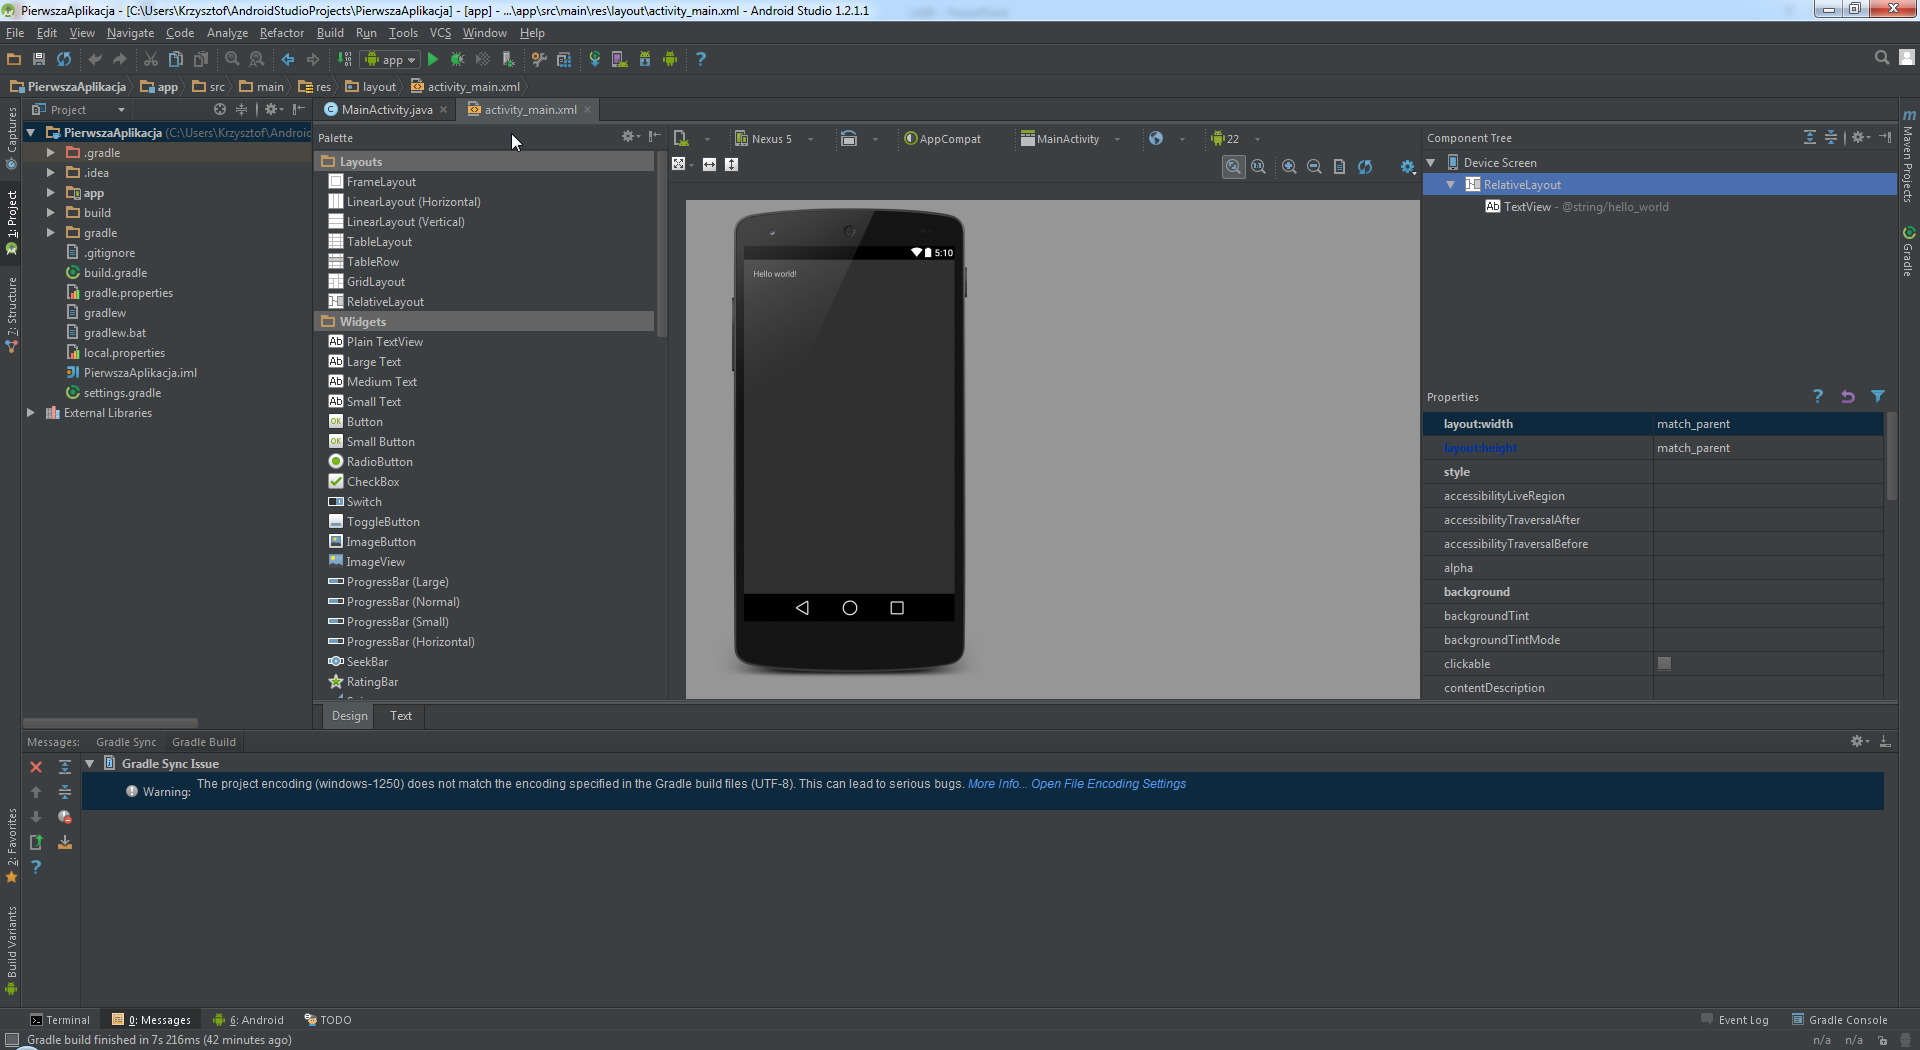The width and height of the screenshot is (1920, 1050).
Task: Click the Find magnifier icon in toolbar
Action: tap(232, 59)
